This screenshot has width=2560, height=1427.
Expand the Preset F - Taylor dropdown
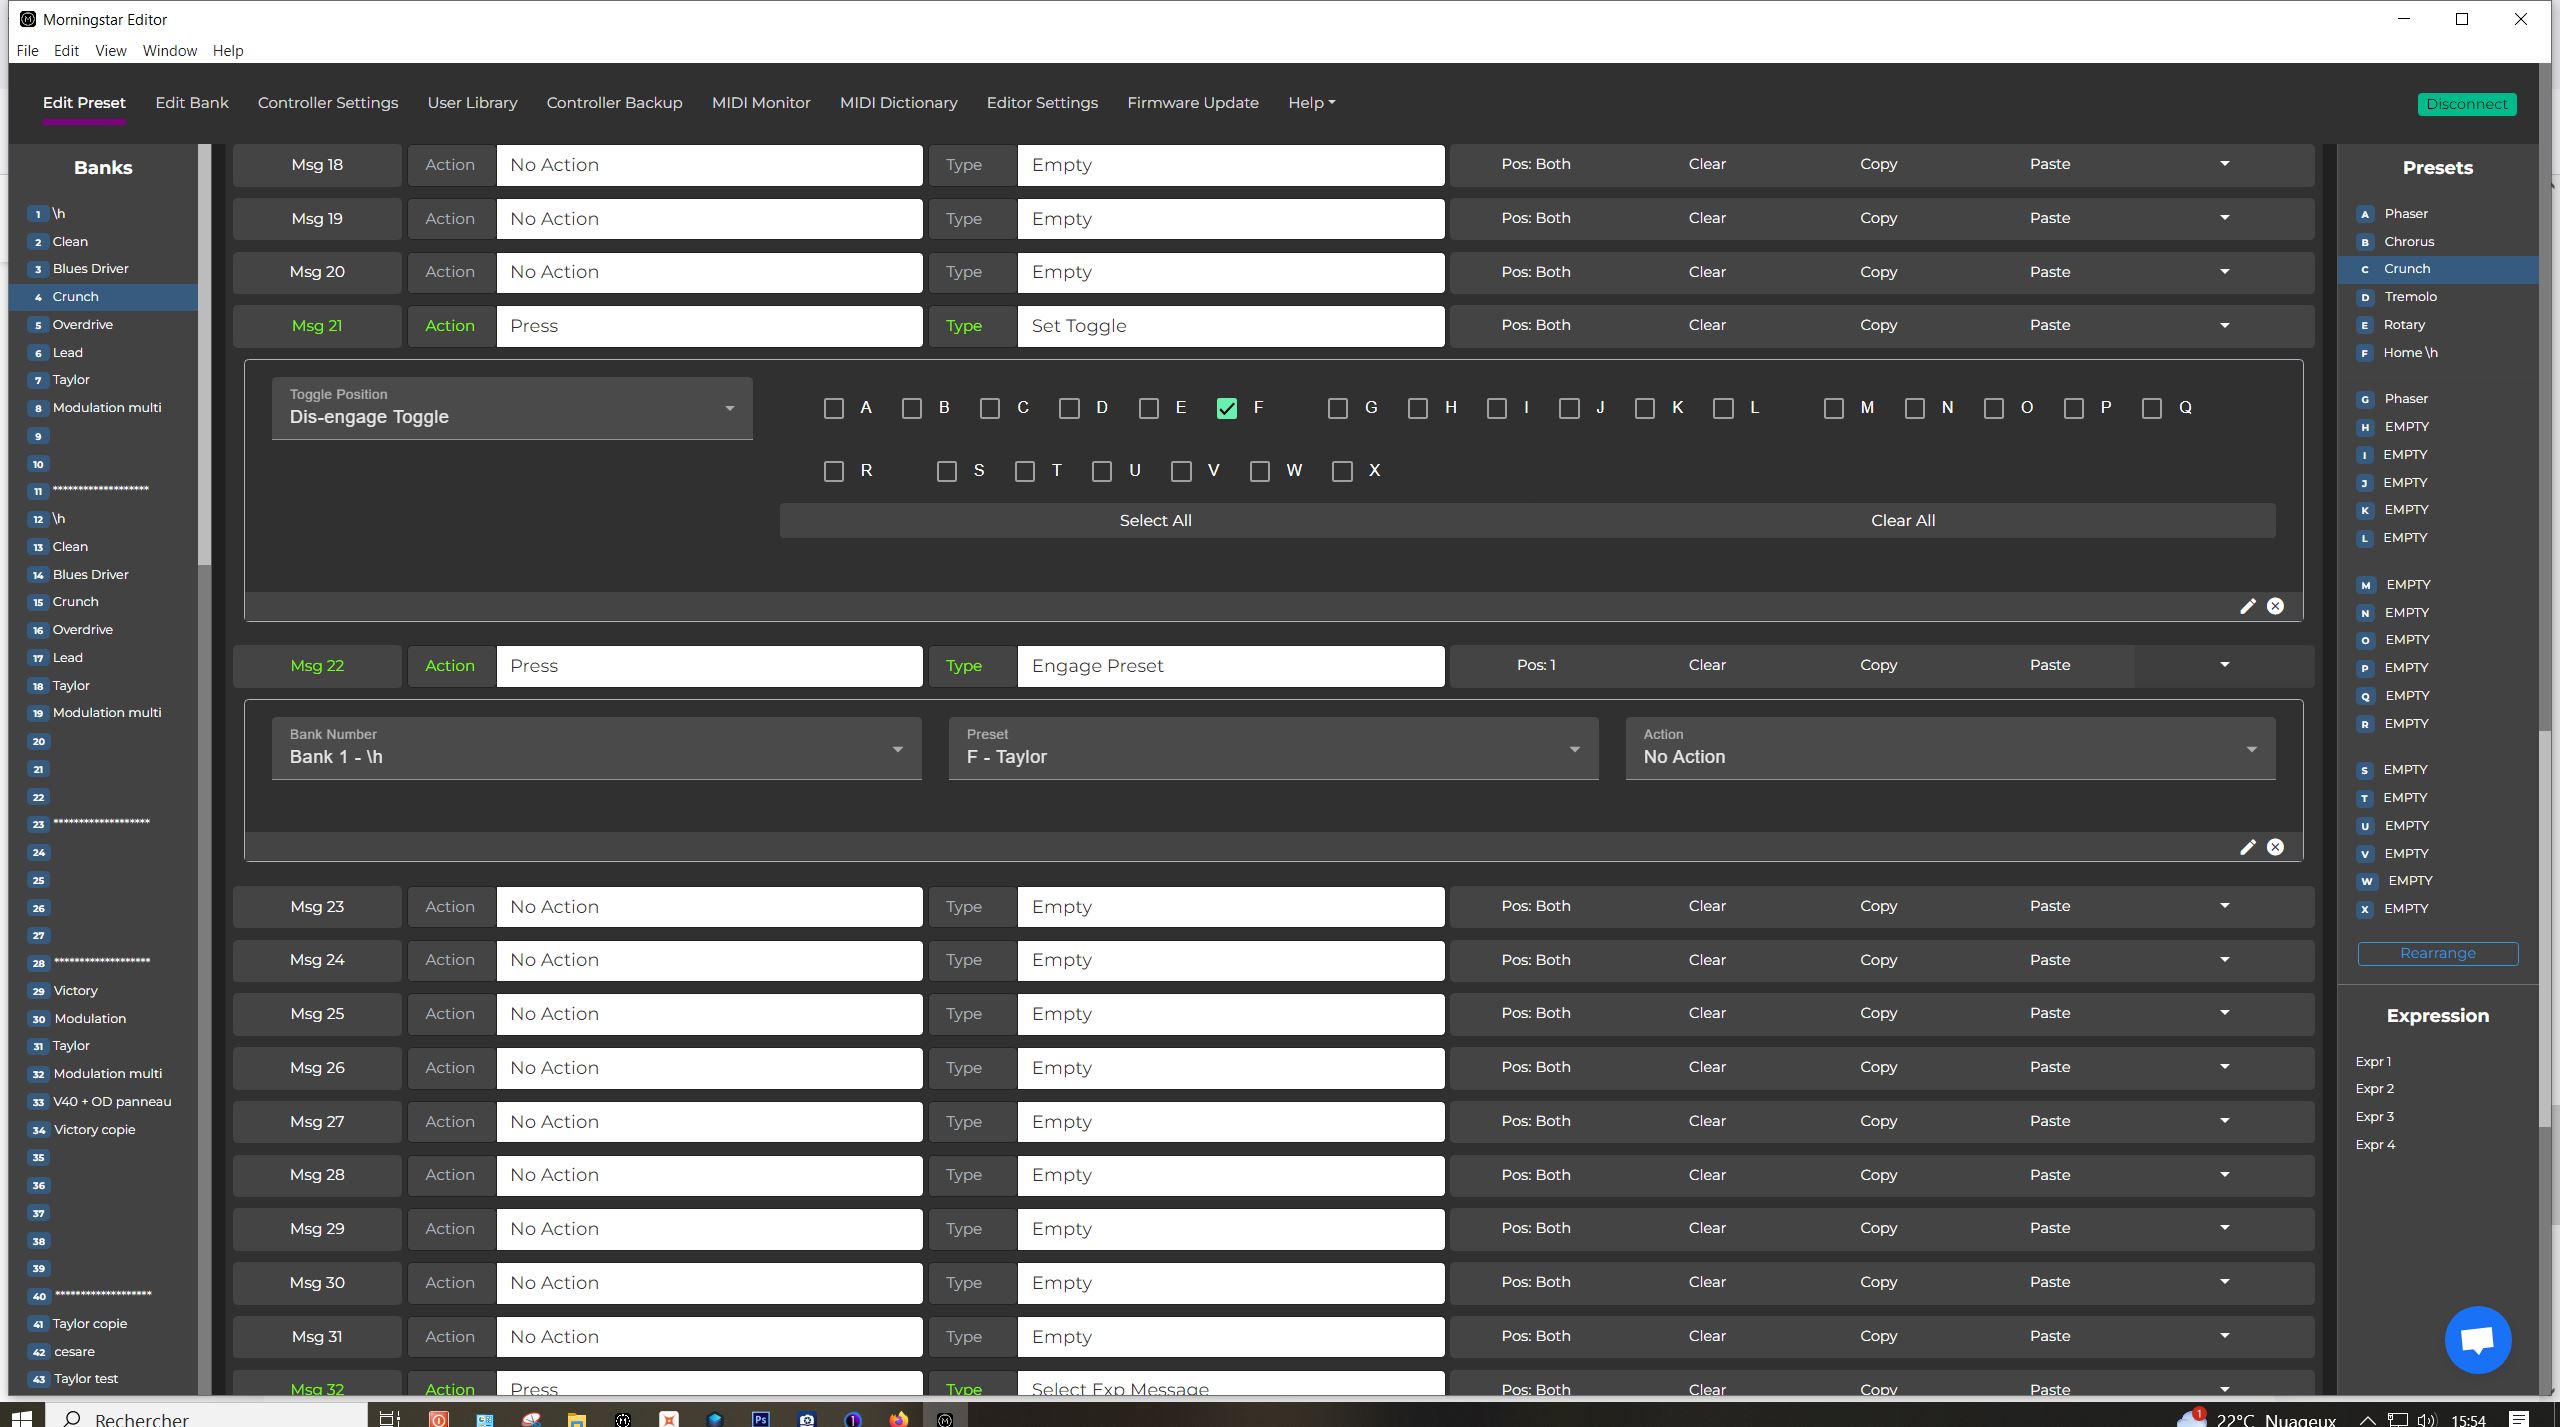(x=1272, y=748)
